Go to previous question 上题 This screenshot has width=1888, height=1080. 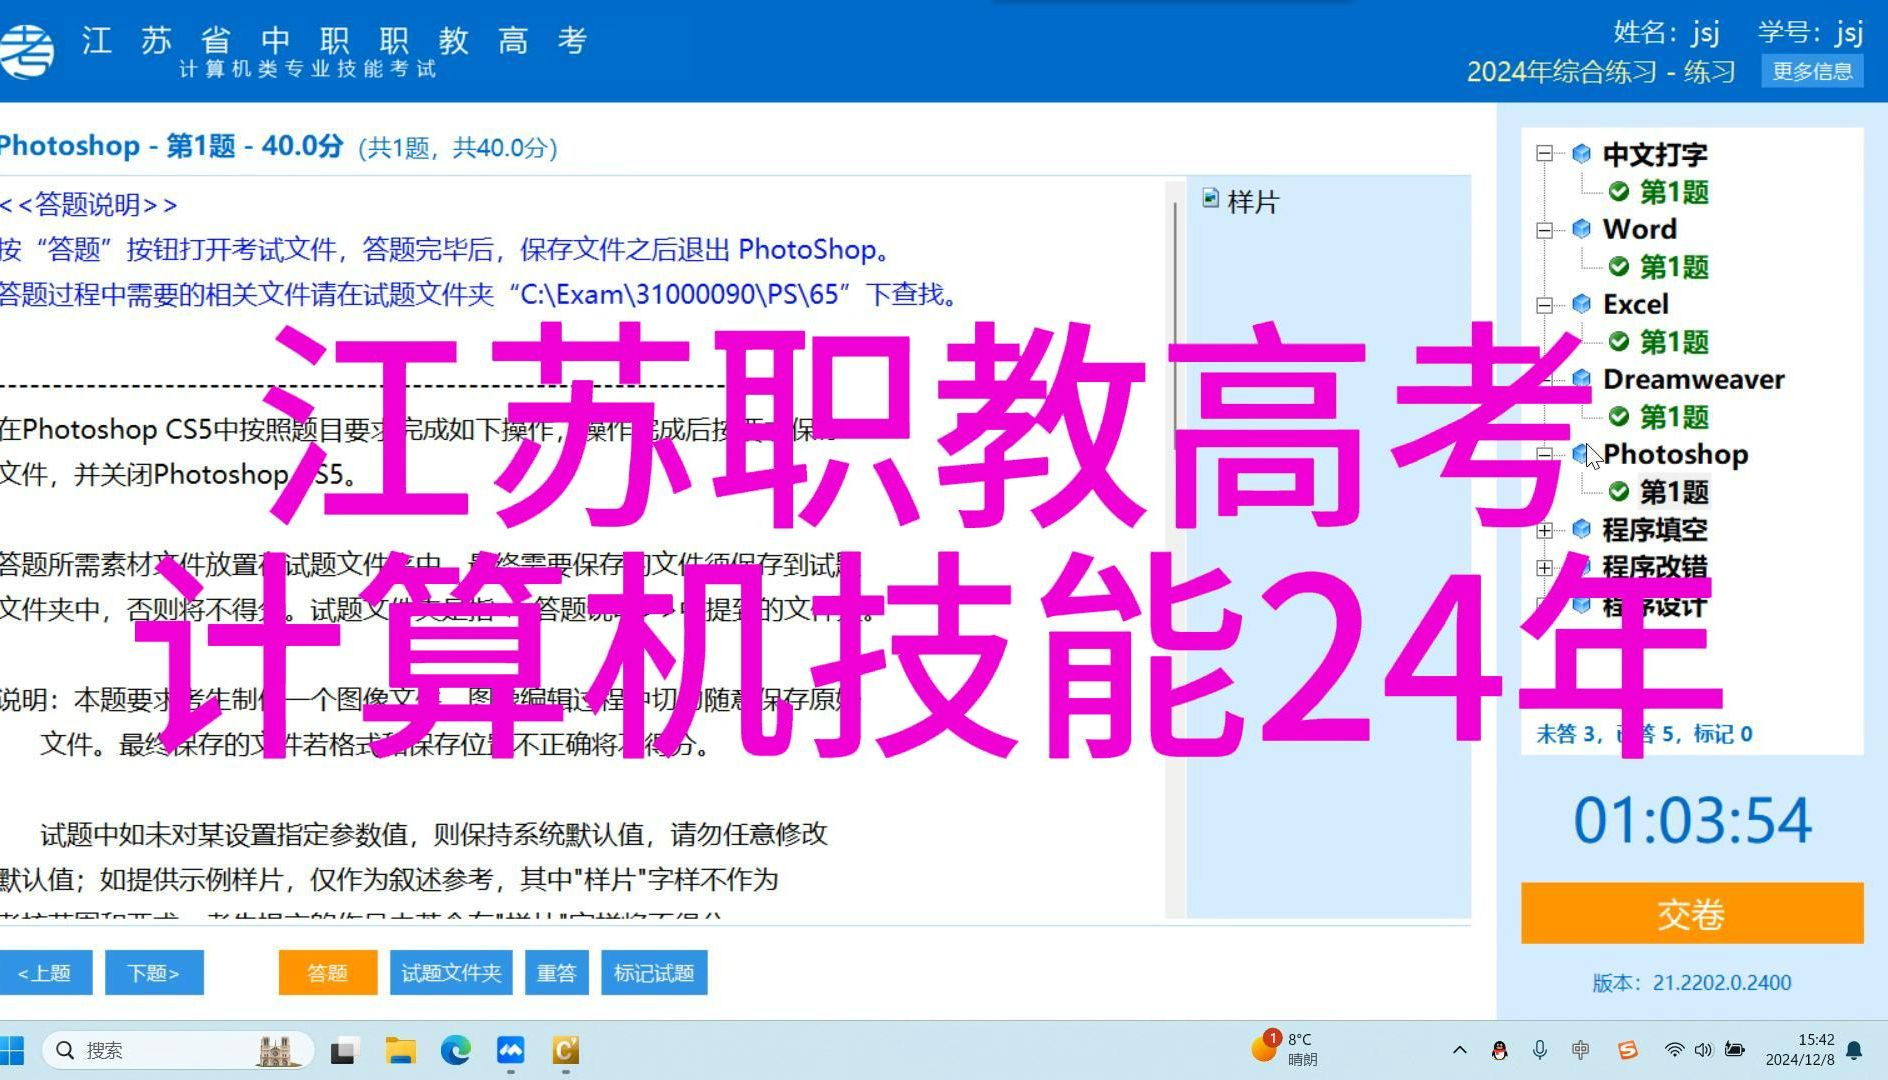pos(46,973)
